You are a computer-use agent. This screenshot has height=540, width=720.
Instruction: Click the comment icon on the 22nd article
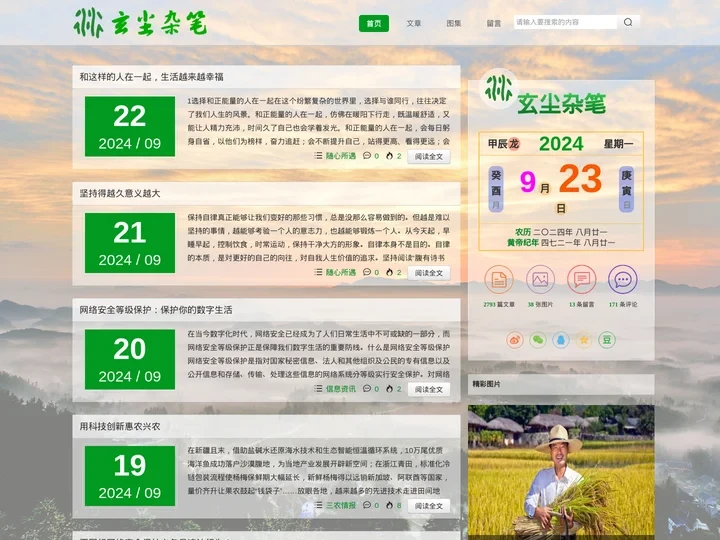pos(366,156)
